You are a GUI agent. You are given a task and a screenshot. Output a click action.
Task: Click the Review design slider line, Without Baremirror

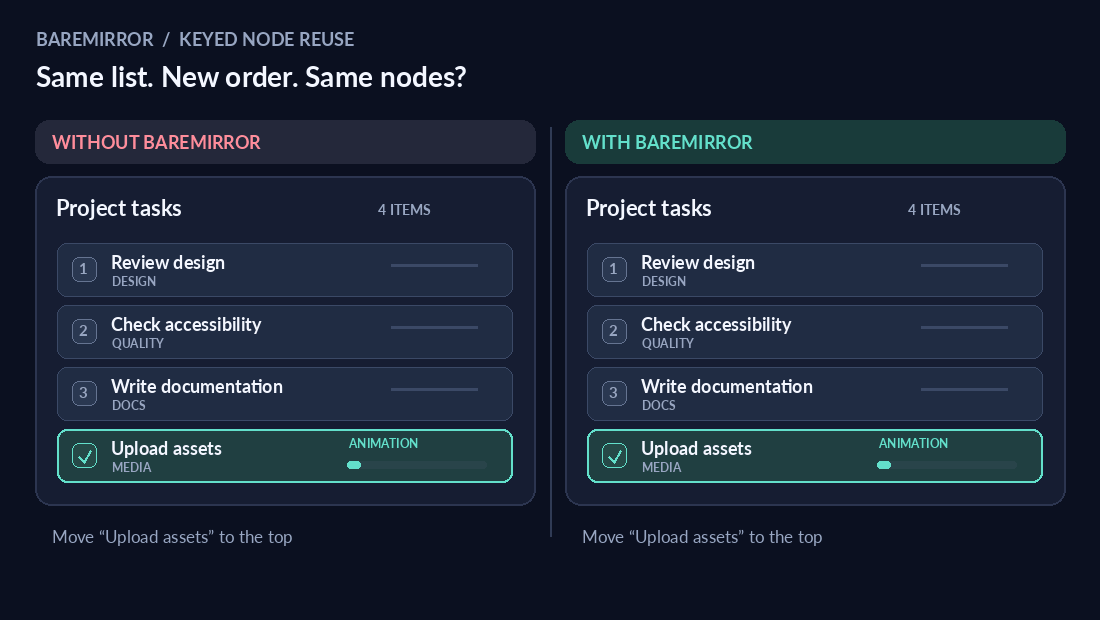pos(434,266)
